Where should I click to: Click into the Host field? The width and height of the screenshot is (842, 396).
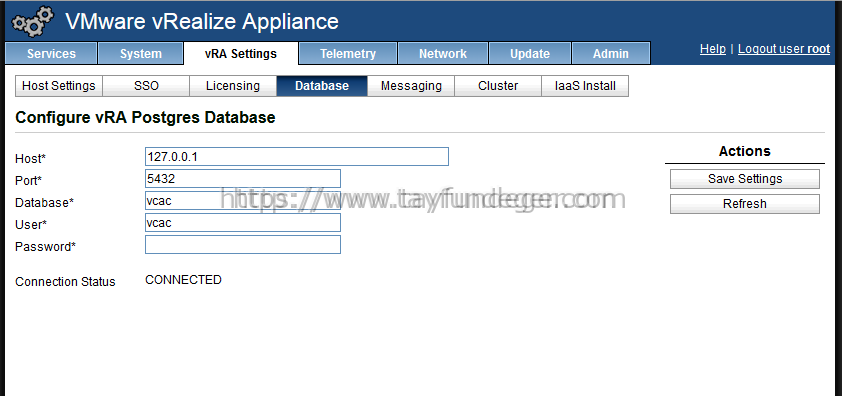297,156
